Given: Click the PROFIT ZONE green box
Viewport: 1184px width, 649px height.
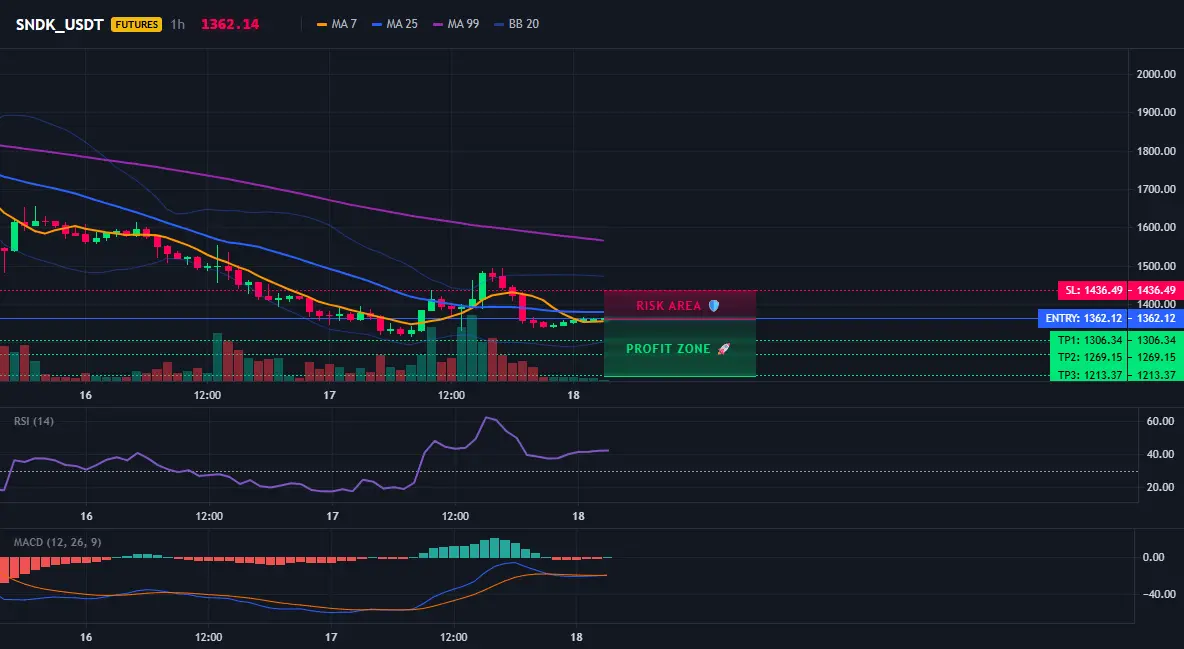Looking at the screenshot, I should pyautogui.click(x=680, y=348).
